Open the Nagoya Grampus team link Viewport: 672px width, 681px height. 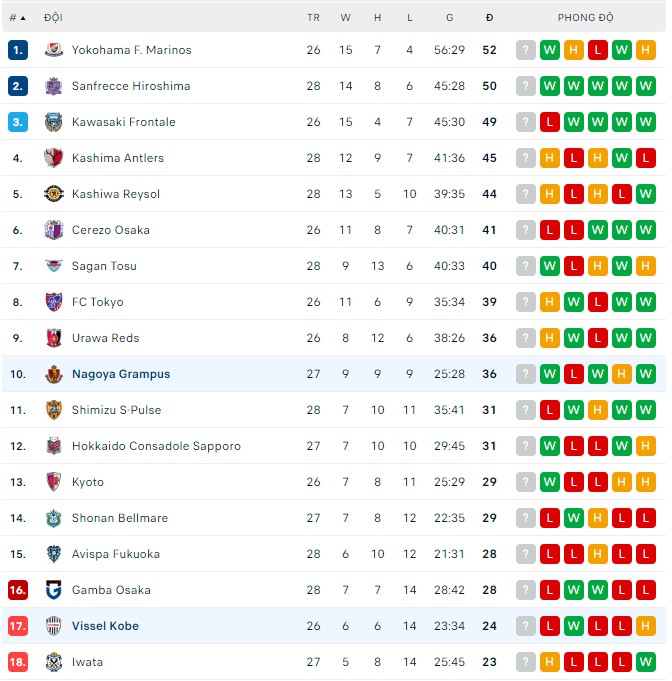(x=121, y=374)
